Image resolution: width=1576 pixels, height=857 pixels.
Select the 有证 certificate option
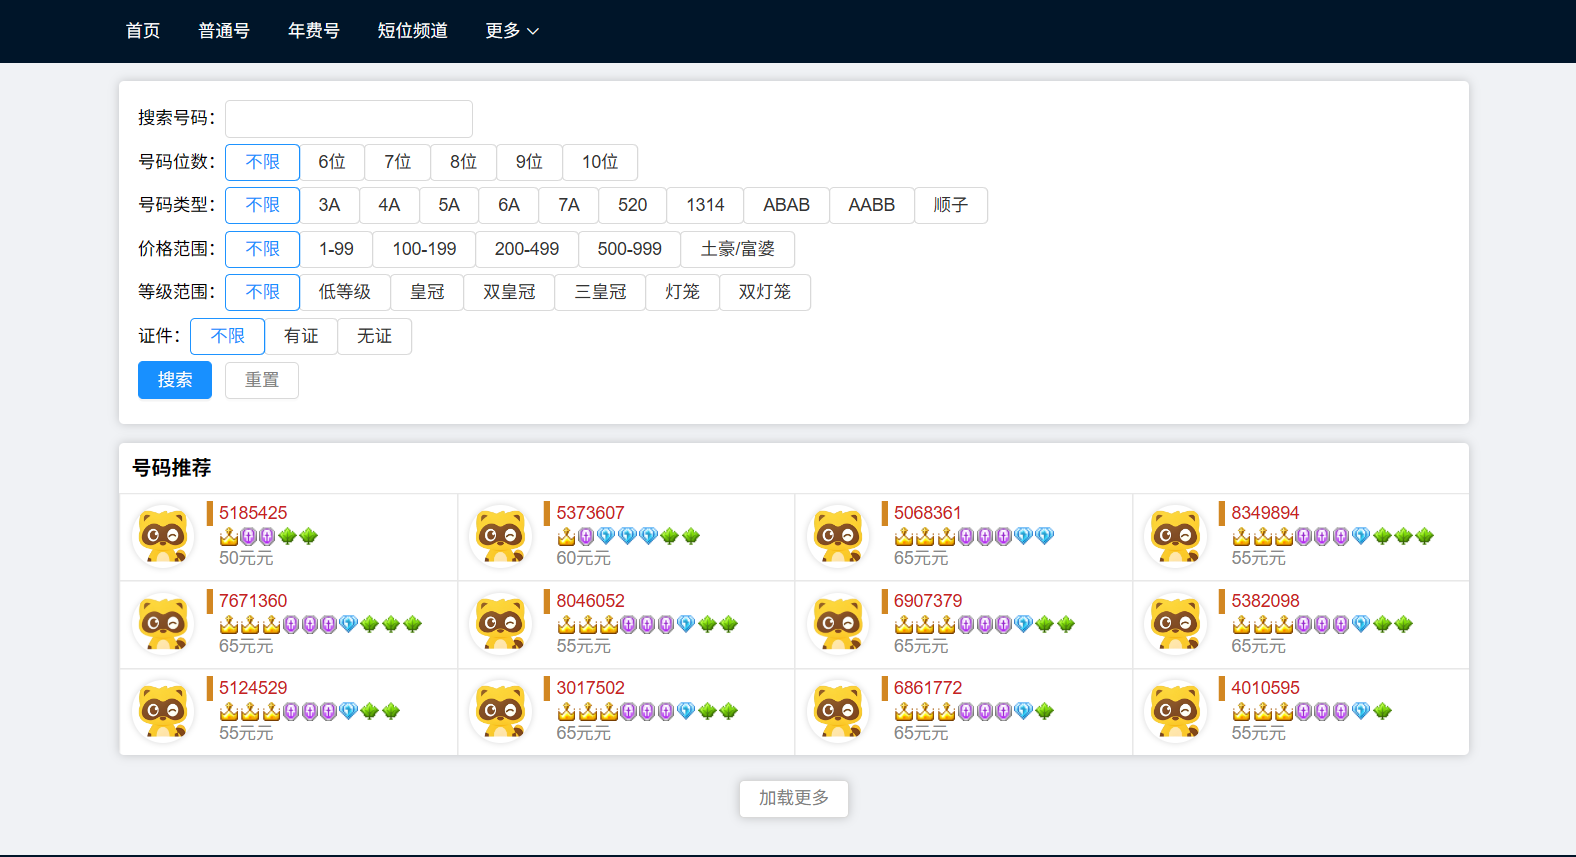[301, 336]
